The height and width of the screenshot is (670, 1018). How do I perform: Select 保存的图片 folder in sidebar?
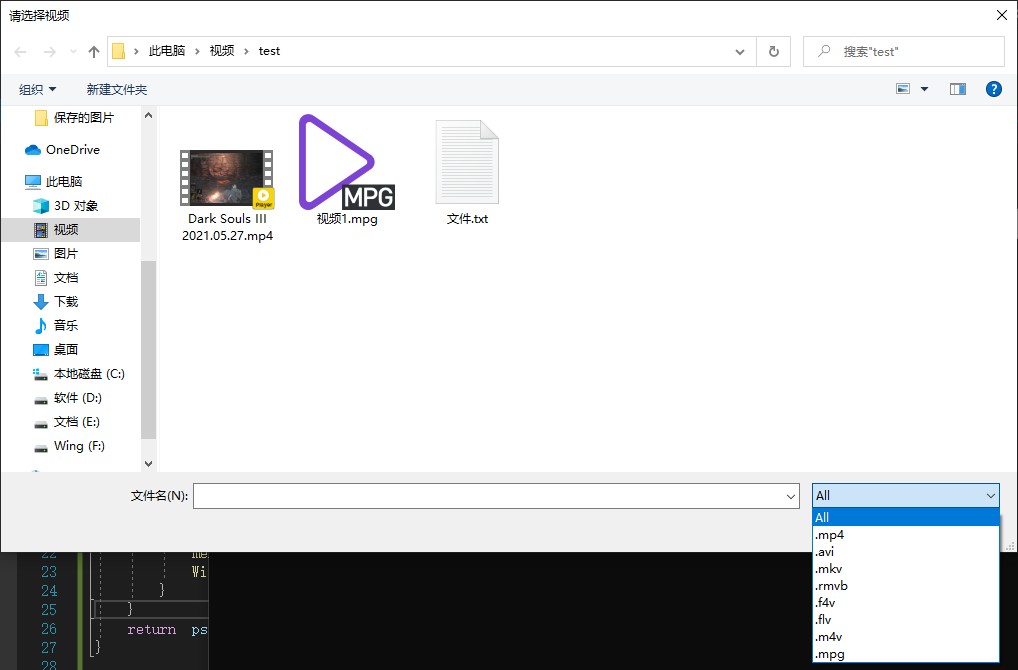click(75, 118)
